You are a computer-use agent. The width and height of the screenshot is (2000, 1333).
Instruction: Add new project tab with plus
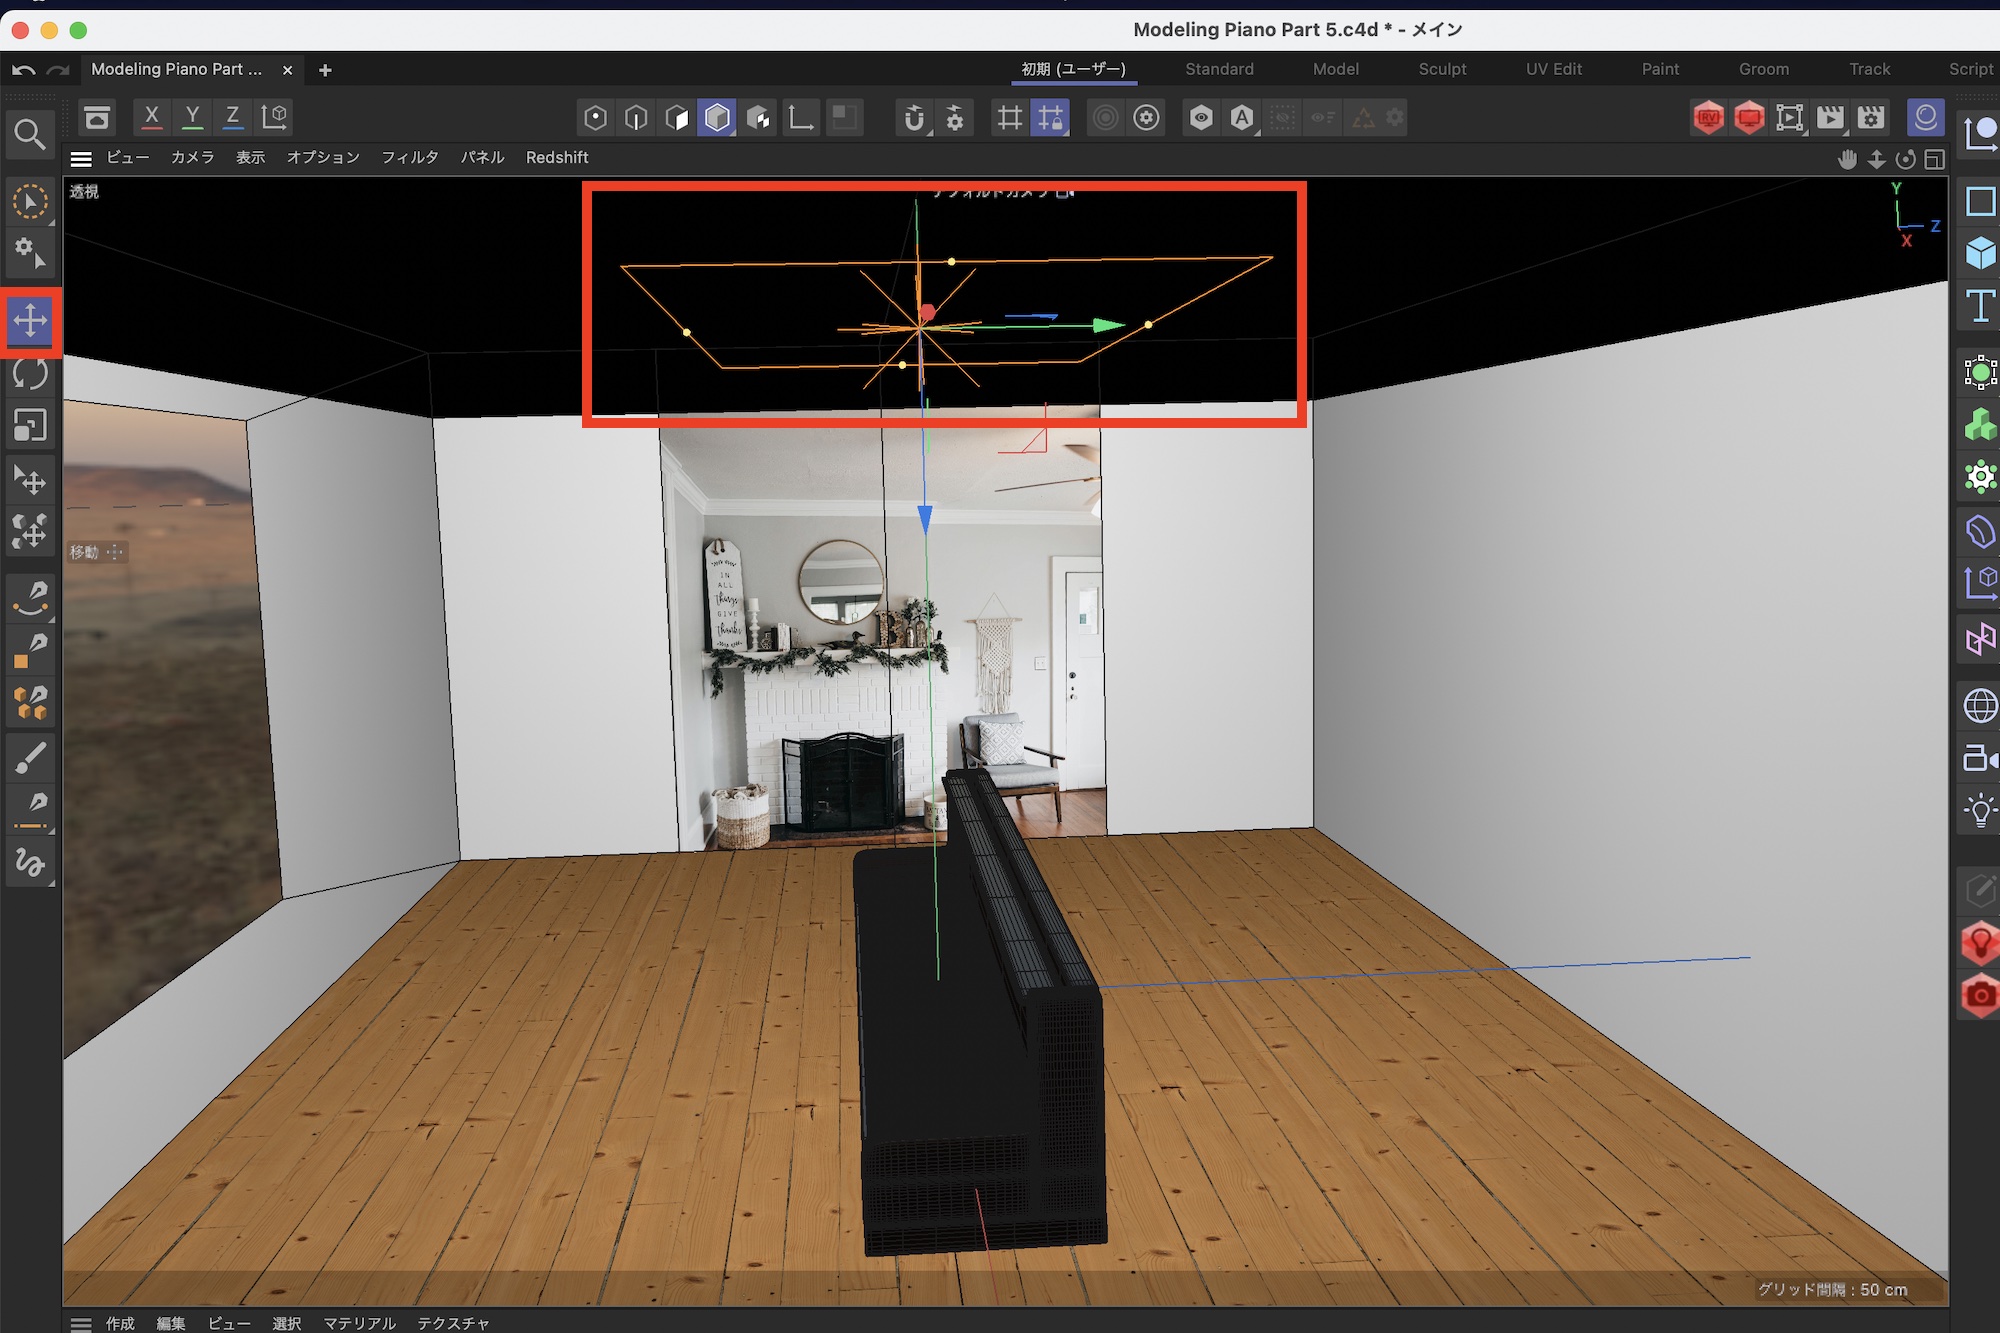pos(325,70)
